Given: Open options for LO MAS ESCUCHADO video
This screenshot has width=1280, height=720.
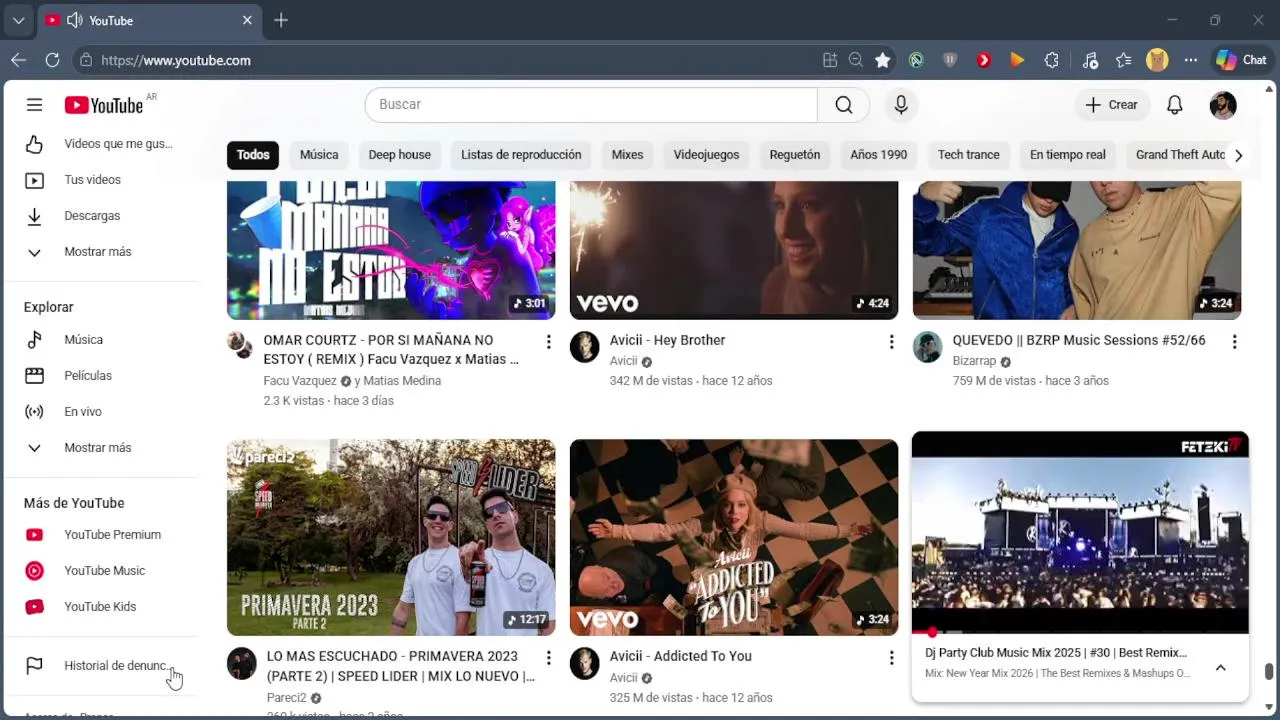Looking at the screenshot, I should click(x=548, y=658).
